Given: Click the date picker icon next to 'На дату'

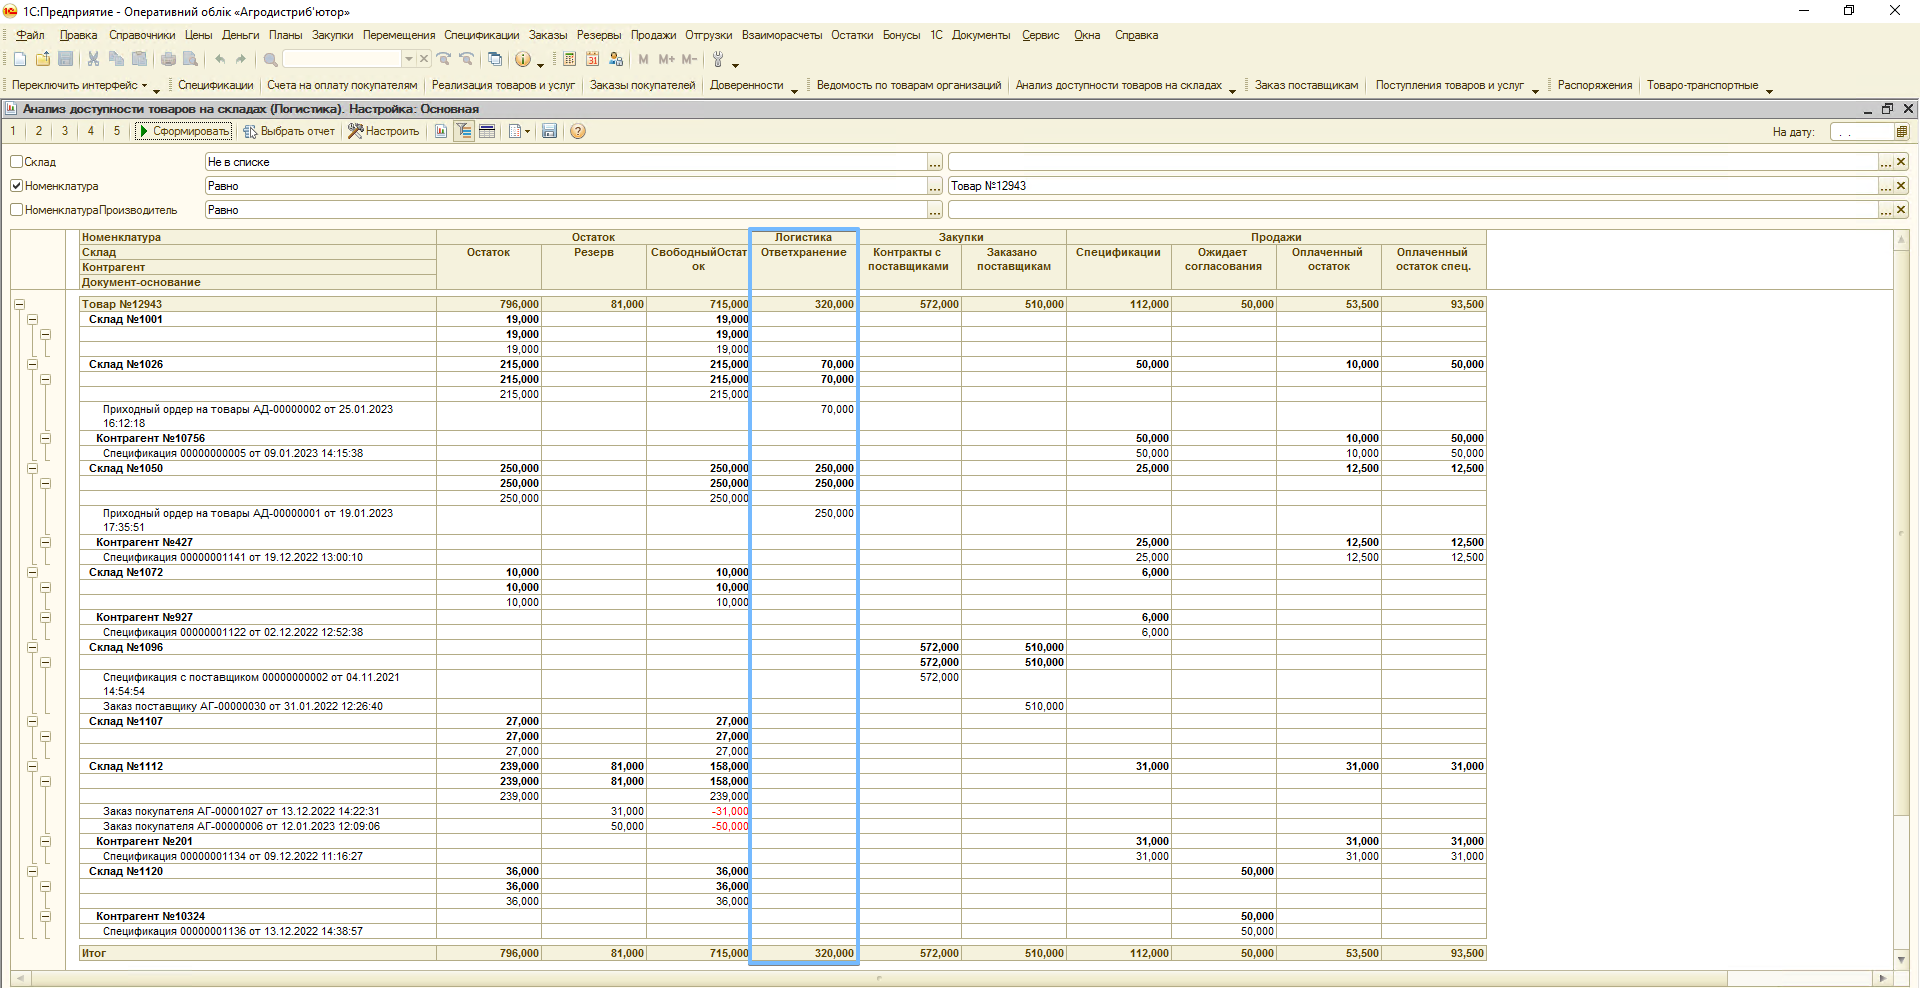Looking at the screenshot, I should (1901, 132).
